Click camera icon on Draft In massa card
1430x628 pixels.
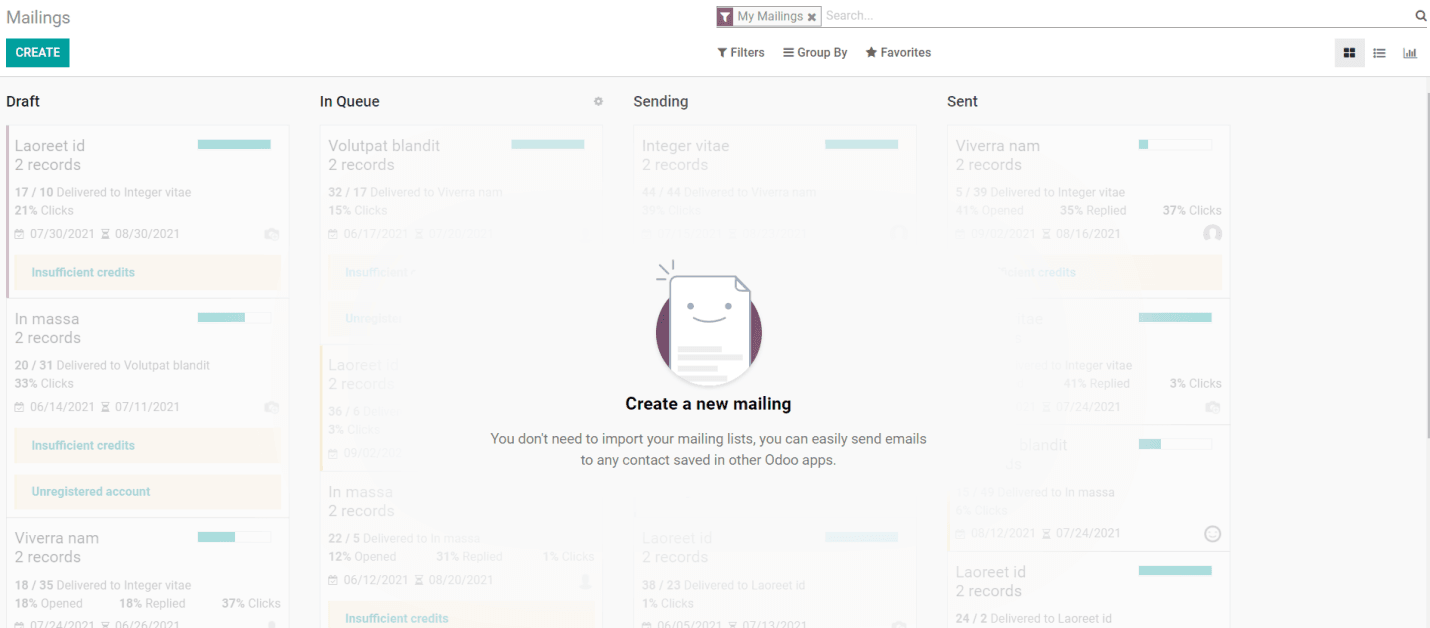coord(271,407)
